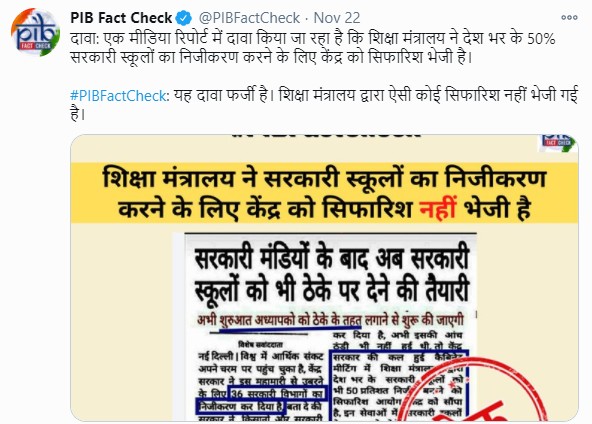Click the #PIBFactCheck hashtag
Screen dimensions: 592x424
click(119, 96)
